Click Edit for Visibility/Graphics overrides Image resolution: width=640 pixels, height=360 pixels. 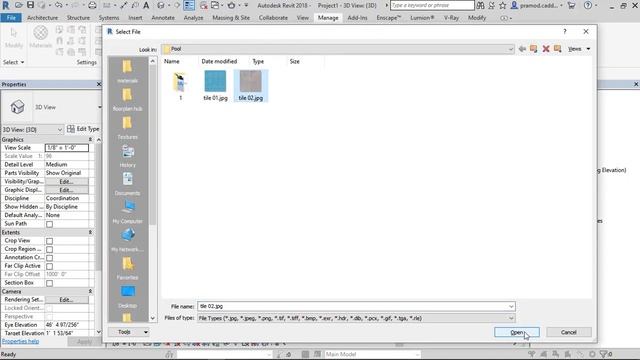point(67,182)
